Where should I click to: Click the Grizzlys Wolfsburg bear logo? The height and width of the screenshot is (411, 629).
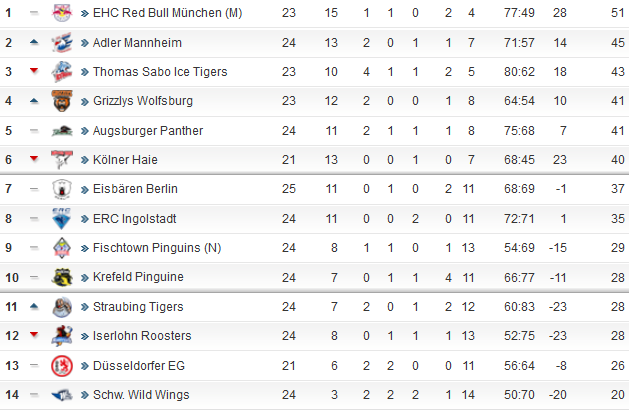[x=62, y=101]
